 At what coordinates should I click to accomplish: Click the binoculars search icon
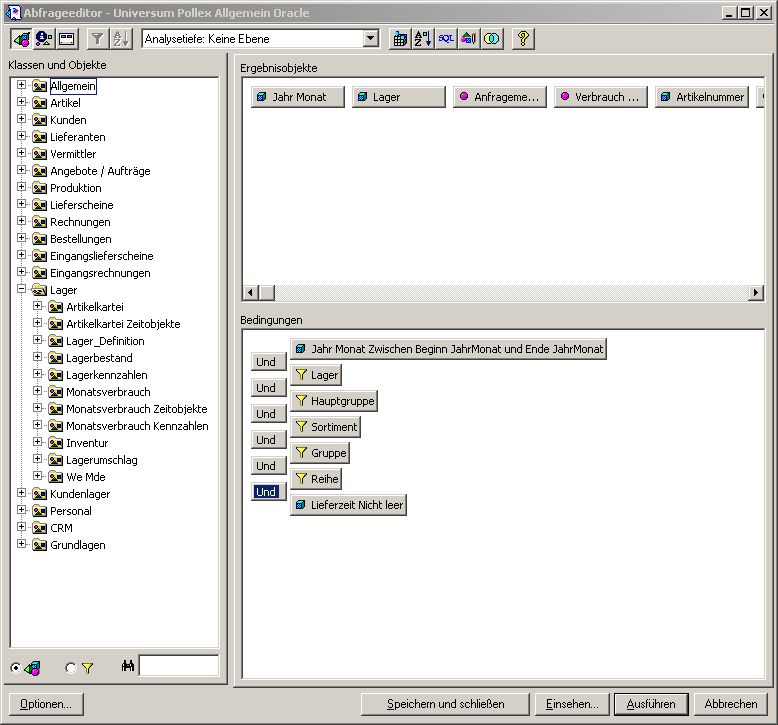[x=128, y=666]
